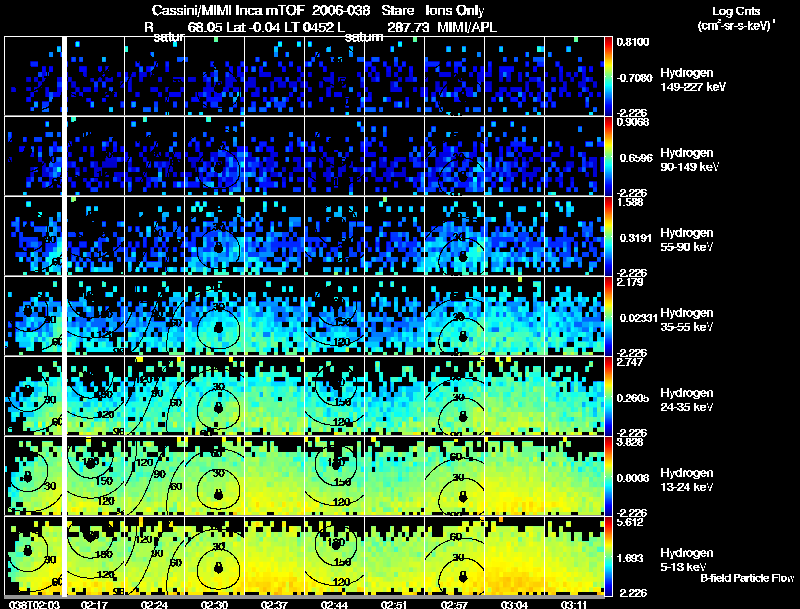The width and height of the screenshot is (800, 609).
Task: Open the 24-35 keV image panel at 02:51
Action: pos(394,396)
